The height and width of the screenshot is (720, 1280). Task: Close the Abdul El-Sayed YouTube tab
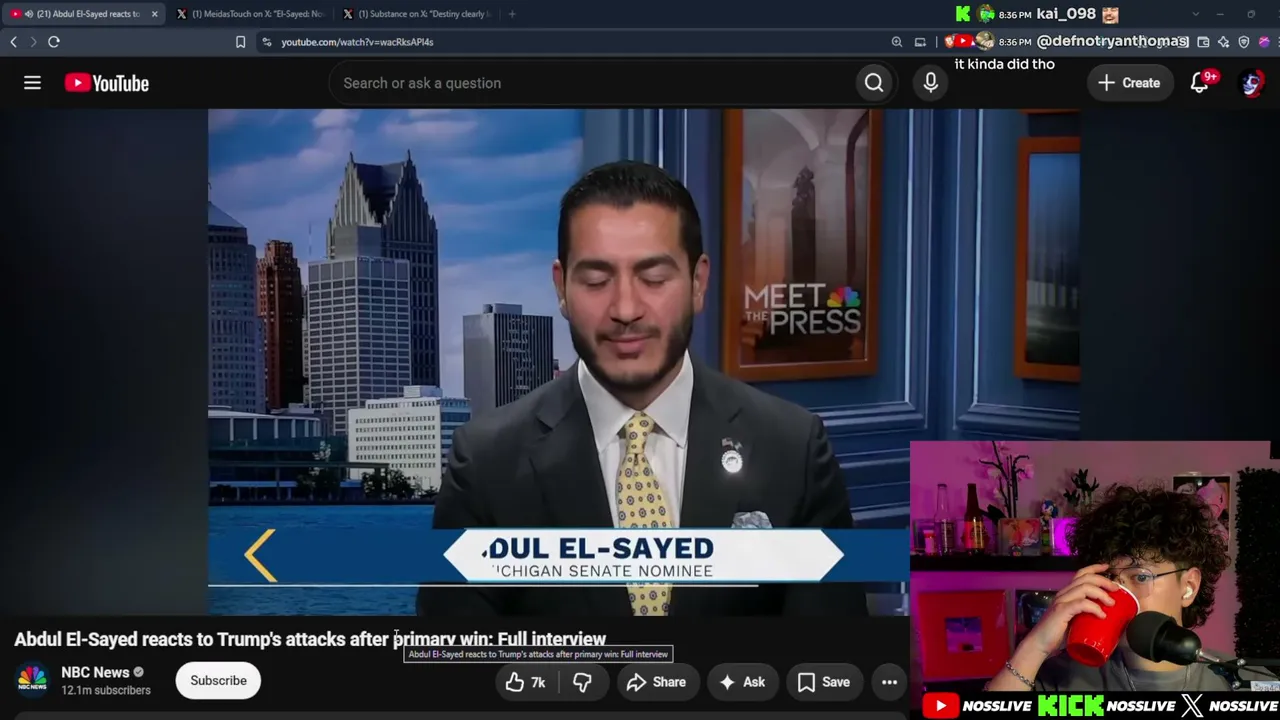click(154, 14)
